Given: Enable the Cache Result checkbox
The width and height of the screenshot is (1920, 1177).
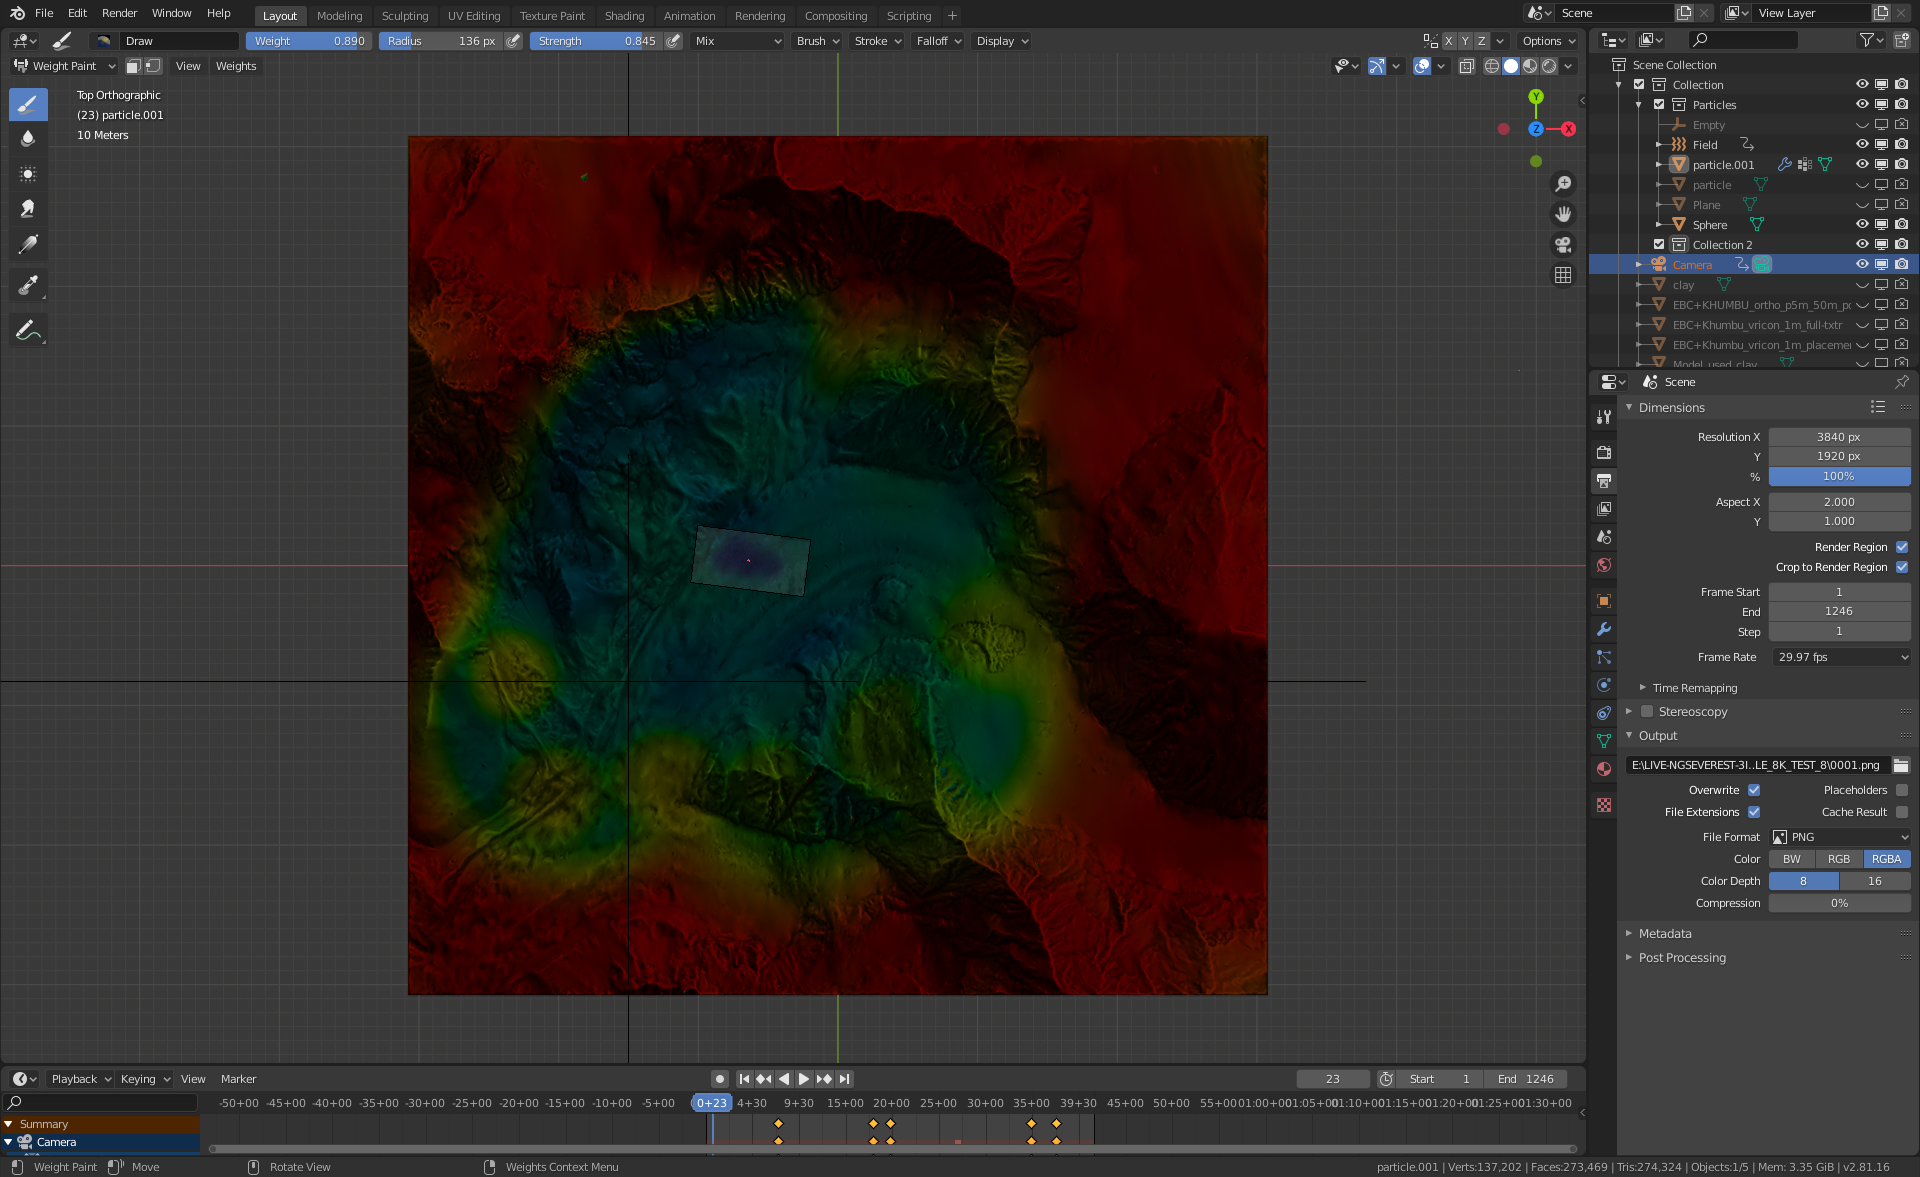Looking at the screenshot, I should point(1902,812).
